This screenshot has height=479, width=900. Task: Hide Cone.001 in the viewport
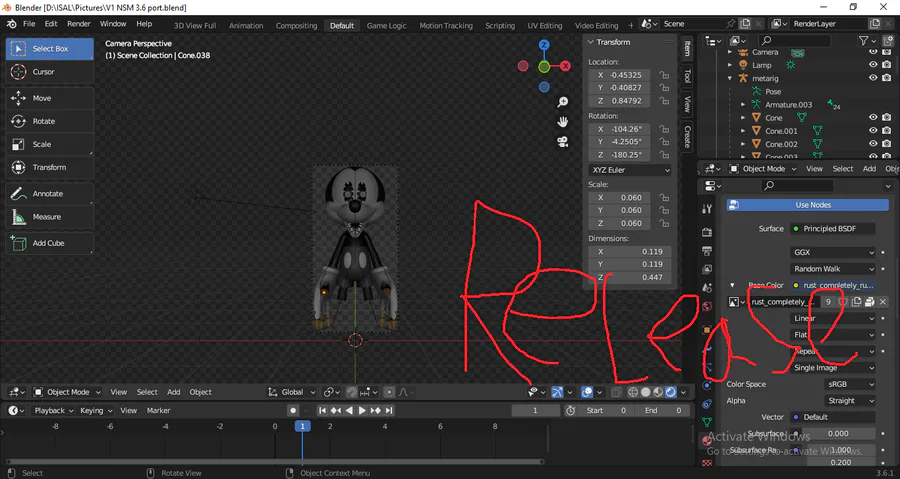873,131
